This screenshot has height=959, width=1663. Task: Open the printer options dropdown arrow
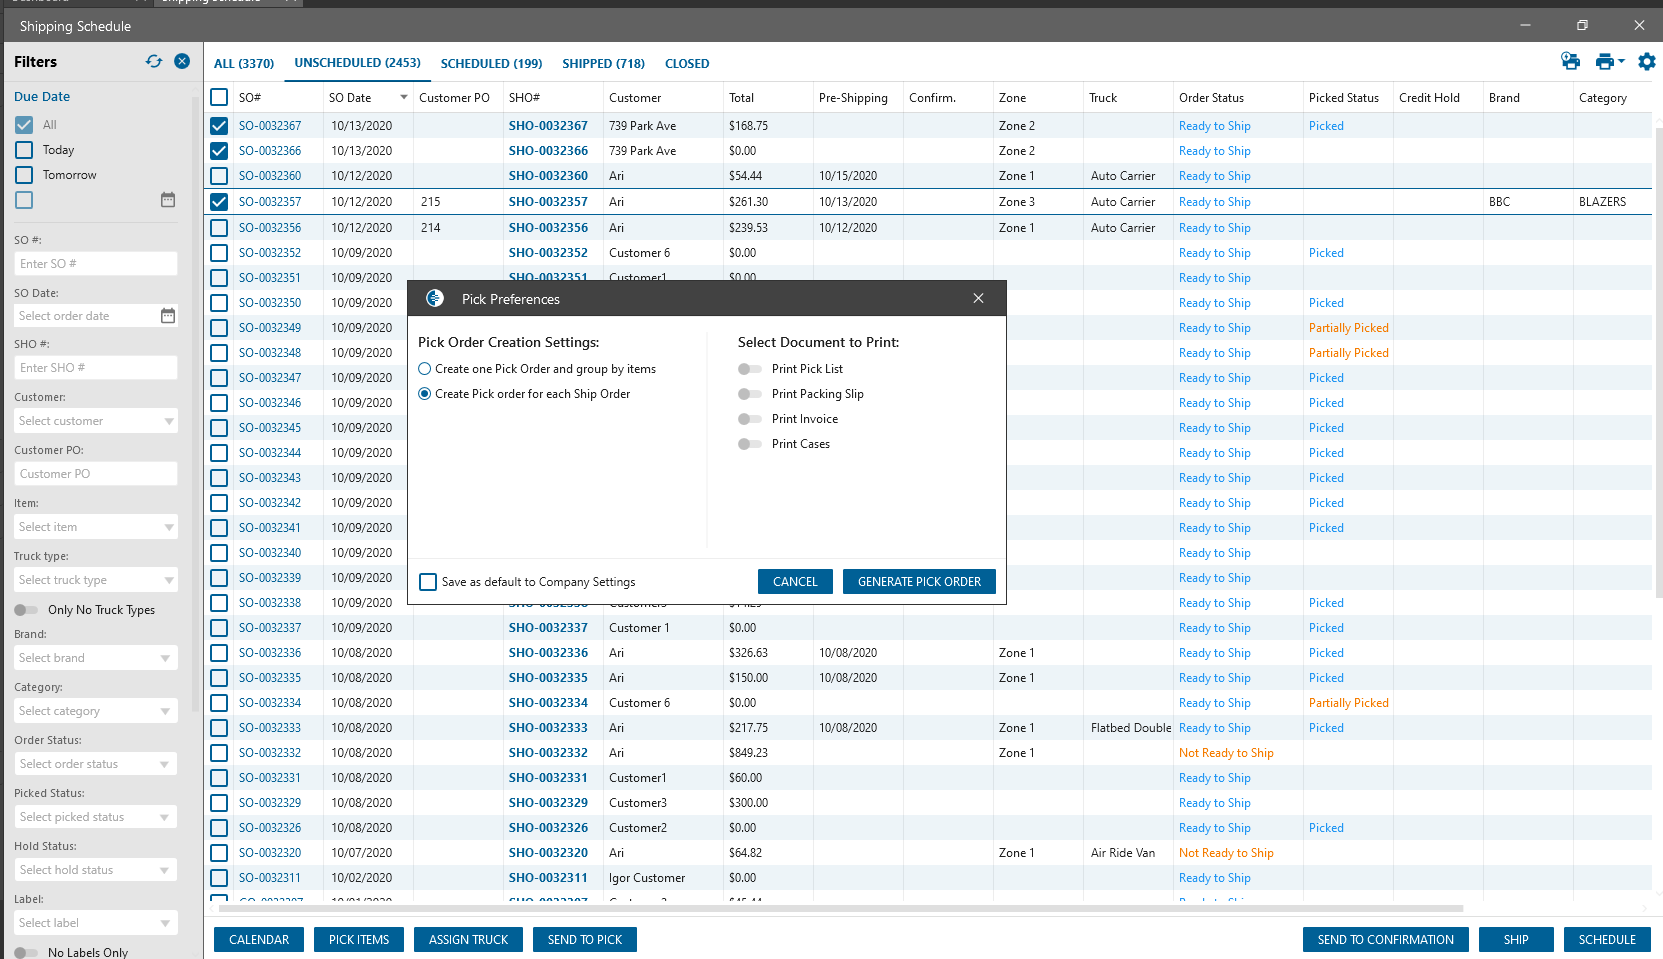pyautogui.click(x=1621, y=62)
